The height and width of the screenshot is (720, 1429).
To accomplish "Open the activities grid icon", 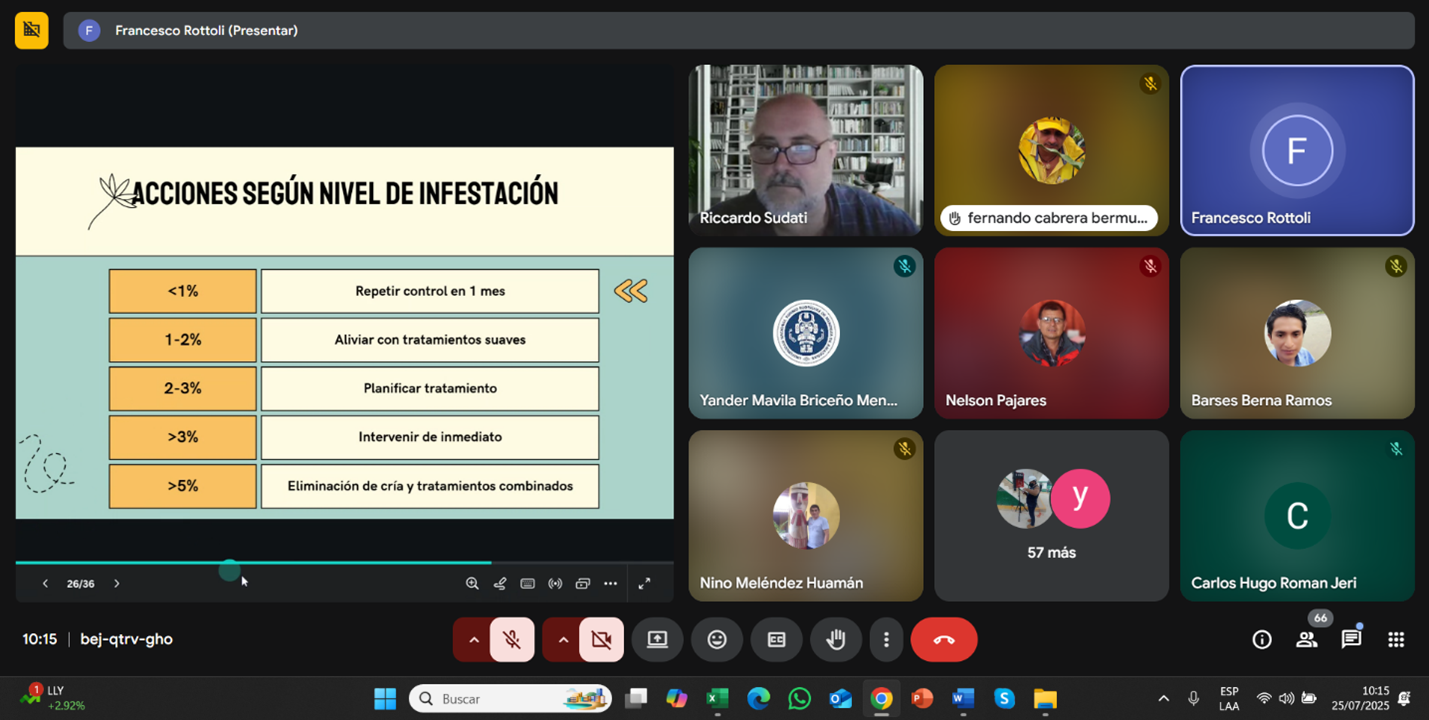I will click(1396, 640).
